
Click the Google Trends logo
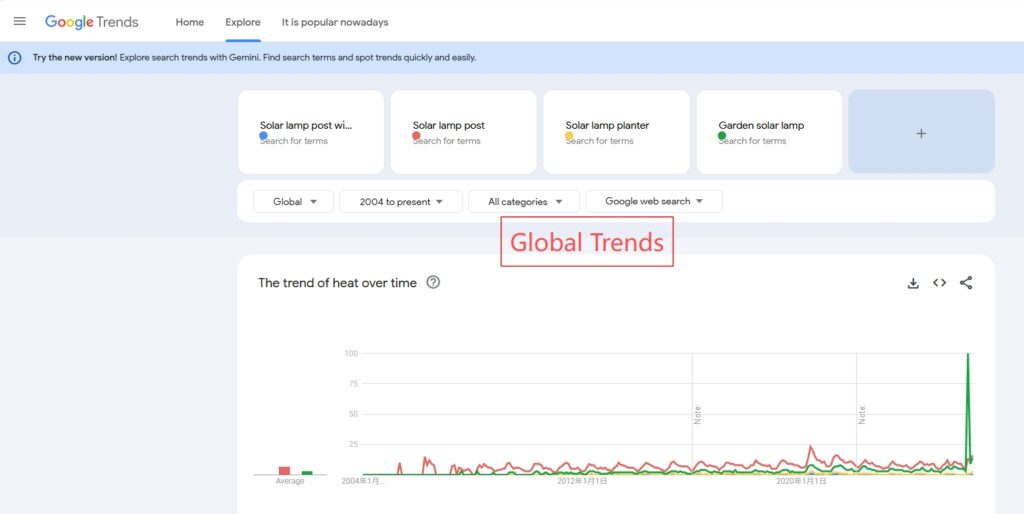pyautogui.click(x=92, y=22)
